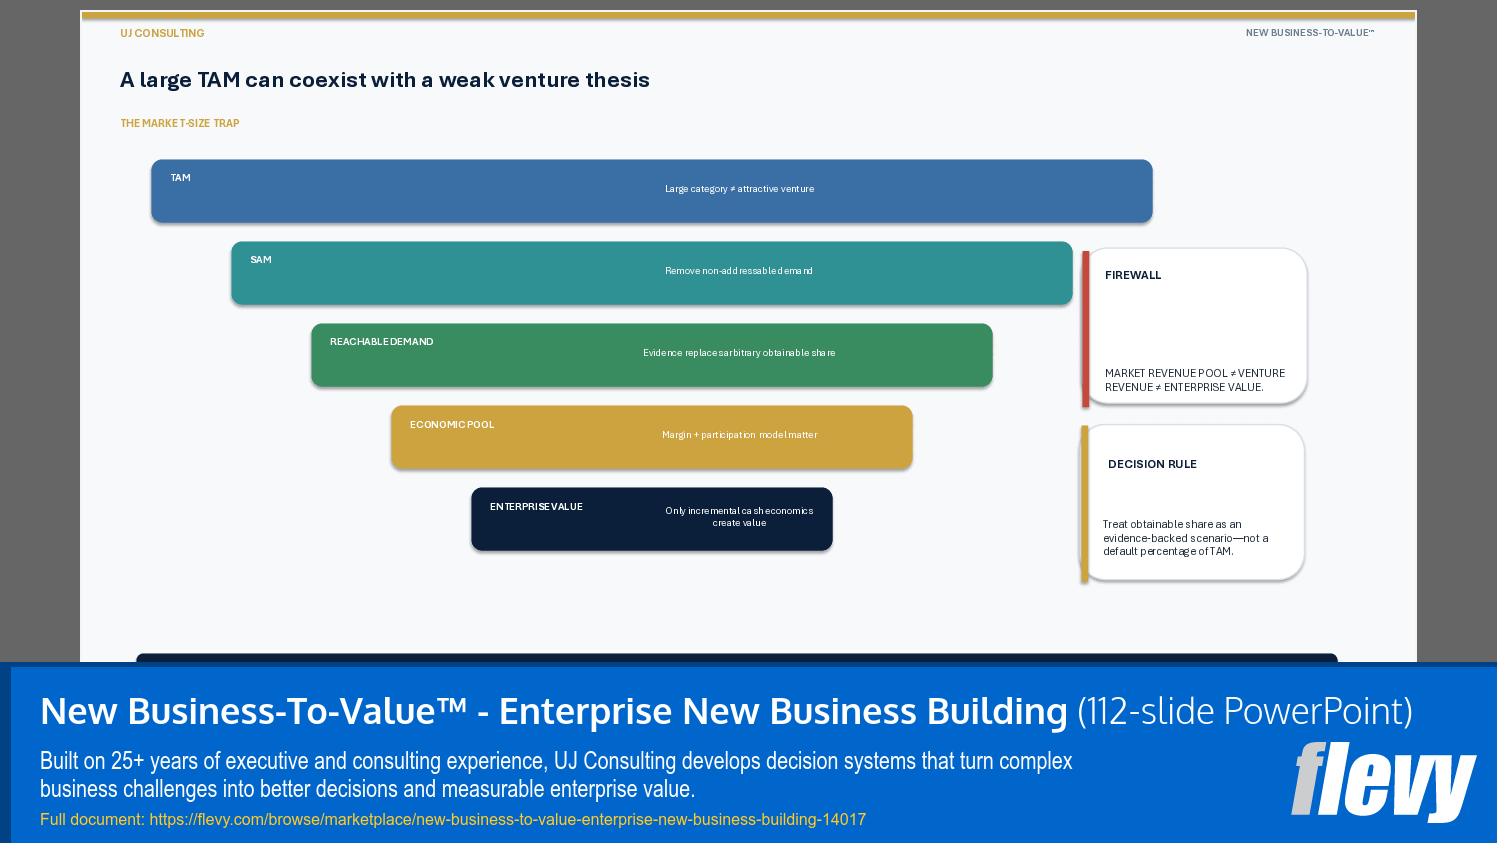
Task: Select the "Treat obtainable share" paragraph
Action: click(x=1186, y=538)
